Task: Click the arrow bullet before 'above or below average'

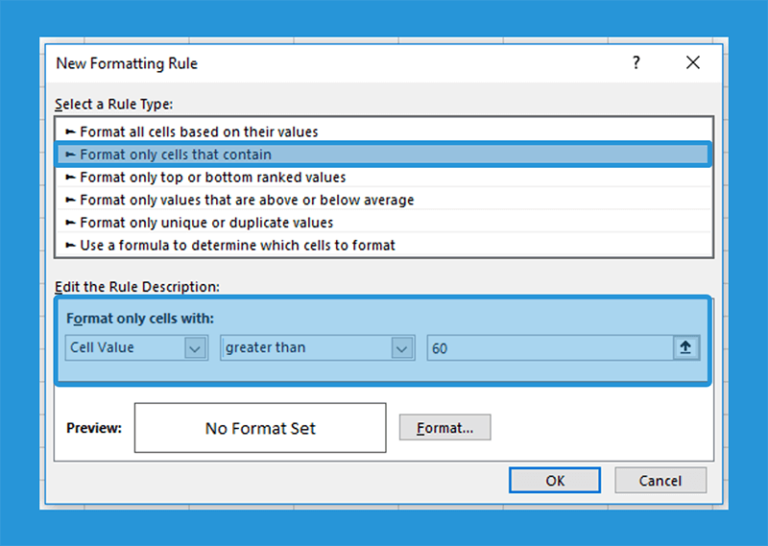Action: [x=70, y=199]
